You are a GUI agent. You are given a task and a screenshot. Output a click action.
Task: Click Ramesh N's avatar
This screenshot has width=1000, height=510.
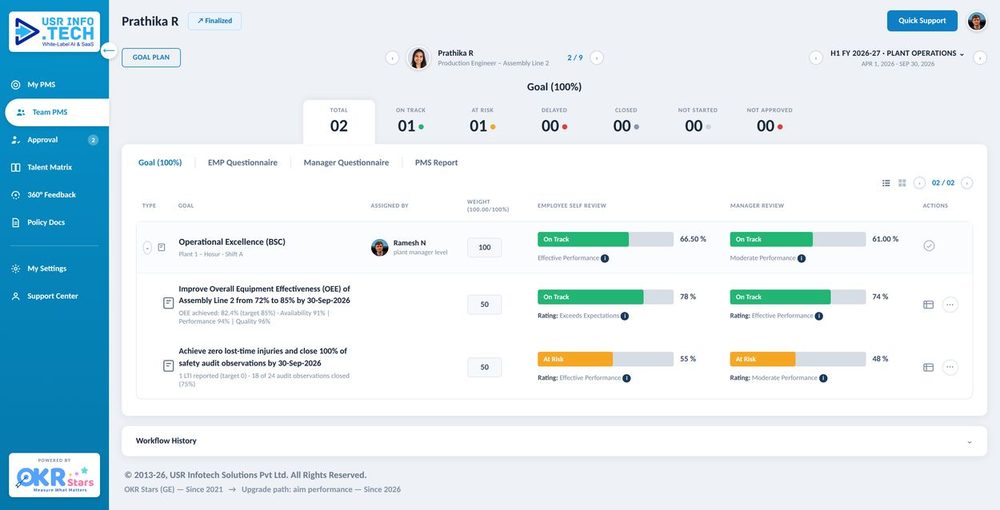coord(379,247)
